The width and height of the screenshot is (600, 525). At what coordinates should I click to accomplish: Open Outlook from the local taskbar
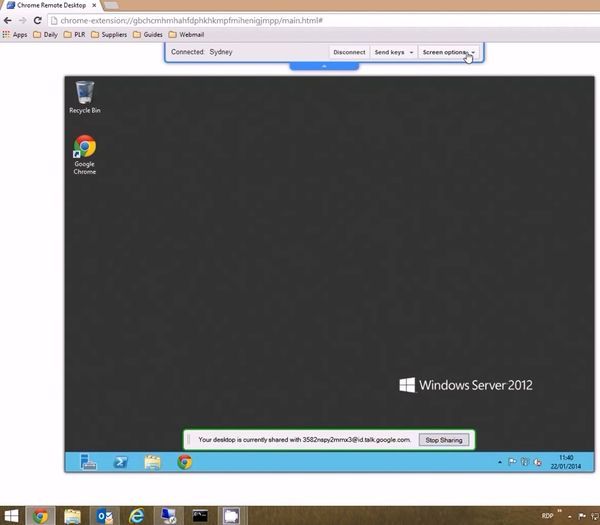103,516
